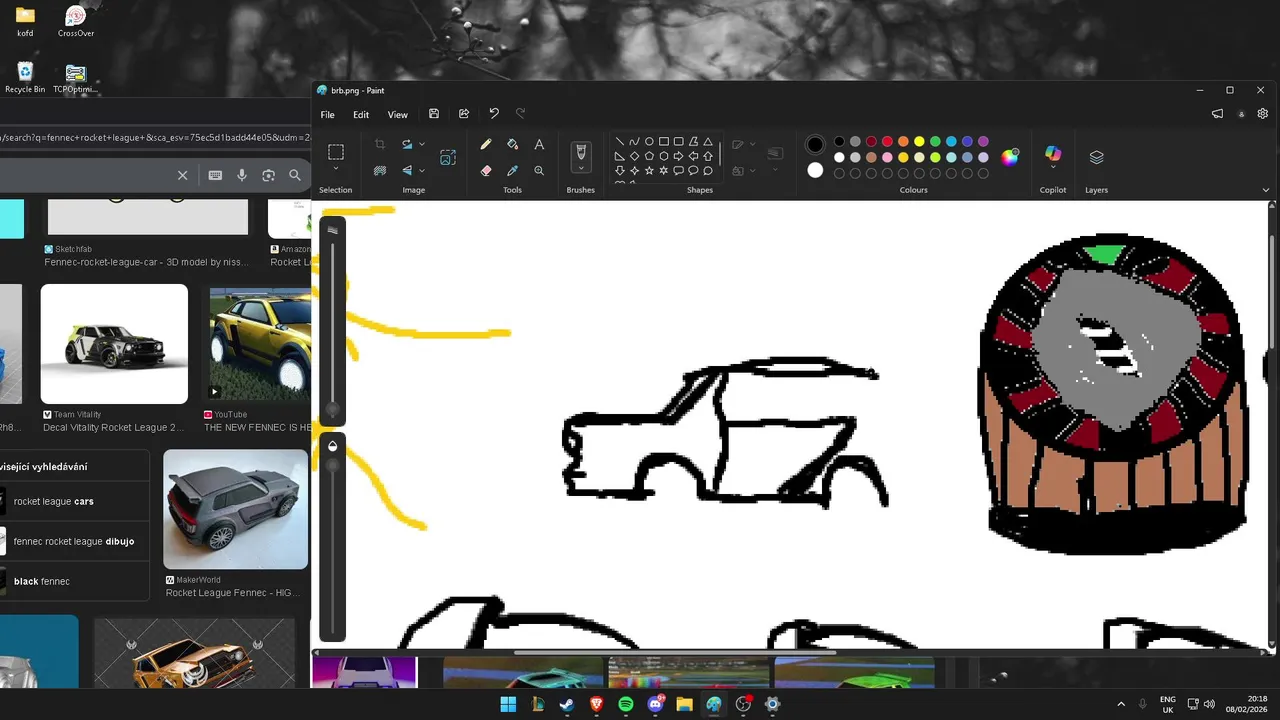Click the browser voice search microphone
This screenshot has height=720, width=1280.
[x=242, y=175]
